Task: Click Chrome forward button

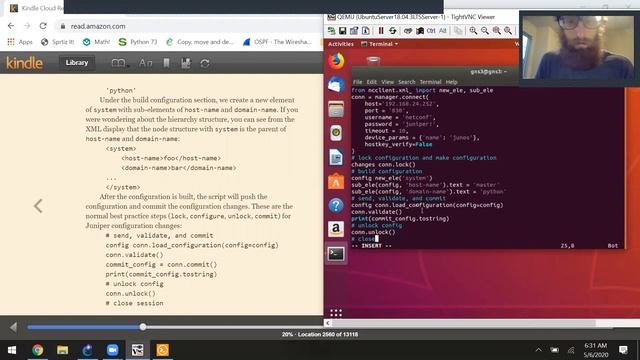Action: click(27, 26)
